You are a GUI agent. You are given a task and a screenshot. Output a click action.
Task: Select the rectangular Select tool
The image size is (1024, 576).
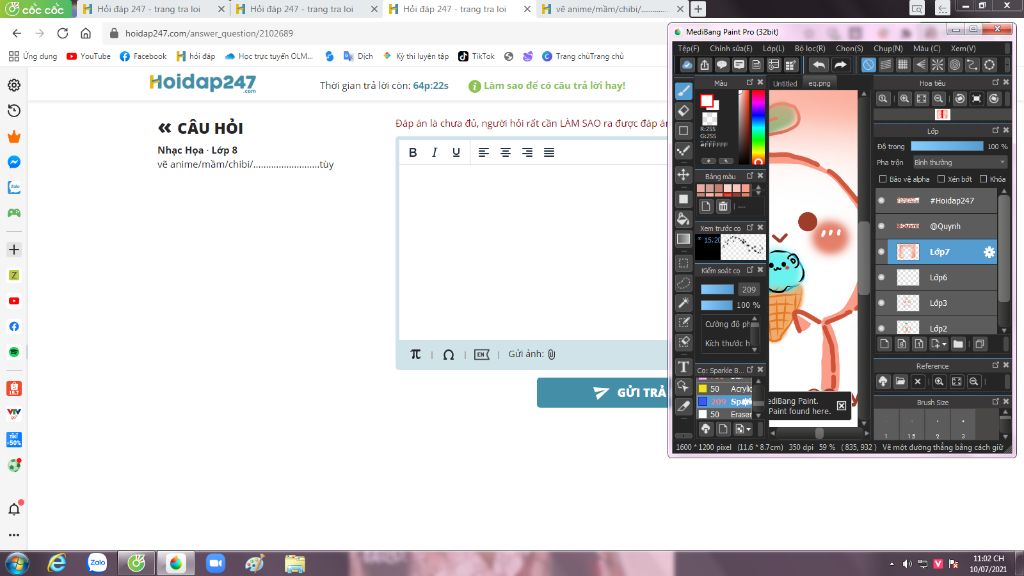pyautogui.click(x=683, y=263)
